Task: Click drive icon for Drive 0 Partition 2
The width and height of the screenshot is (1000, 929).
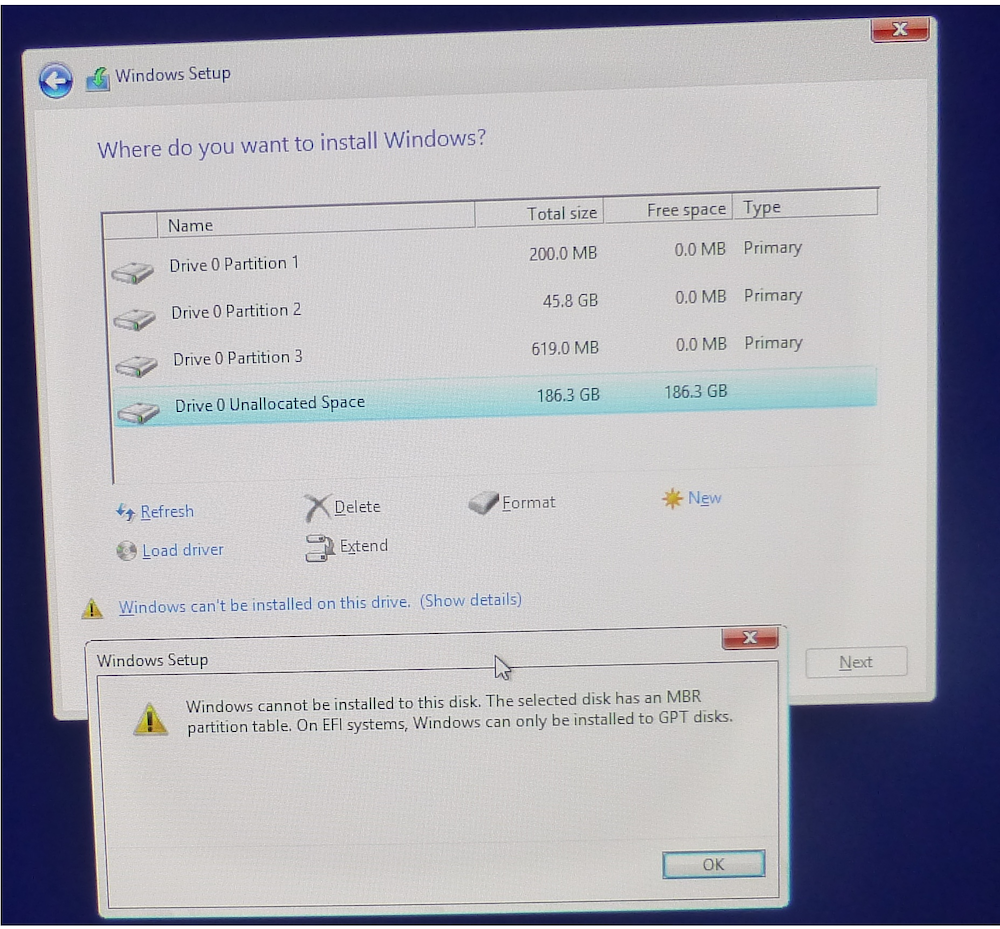Action: (135, 319)
